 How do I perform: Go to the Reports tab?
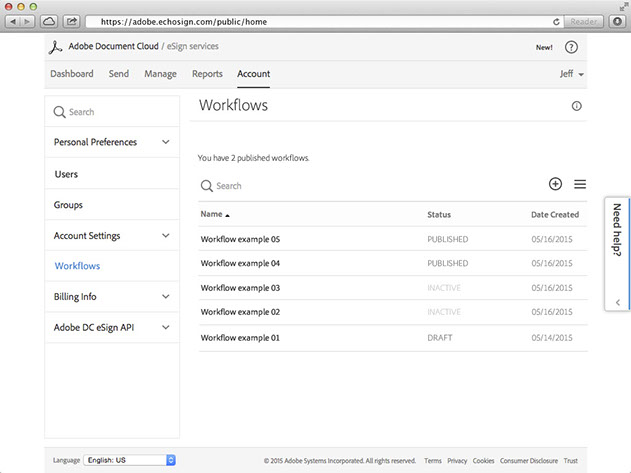click(207, 74)
